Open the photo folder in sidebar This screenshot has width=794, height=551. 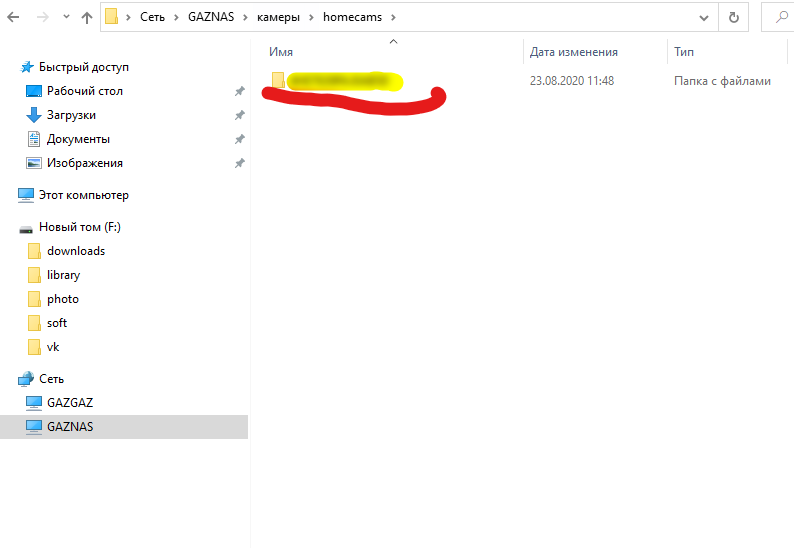(x=63, y=299)
